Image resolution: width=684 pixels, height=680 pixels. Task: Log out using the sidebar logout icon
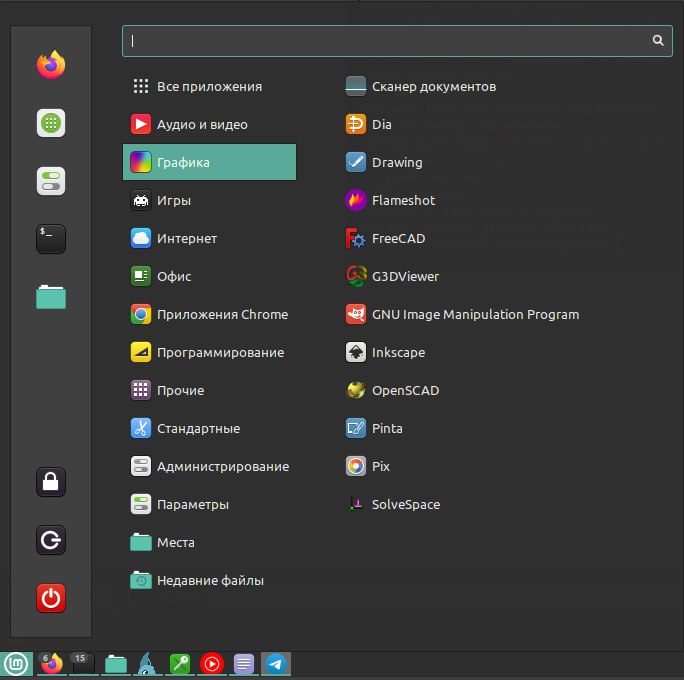coord(51,540)
